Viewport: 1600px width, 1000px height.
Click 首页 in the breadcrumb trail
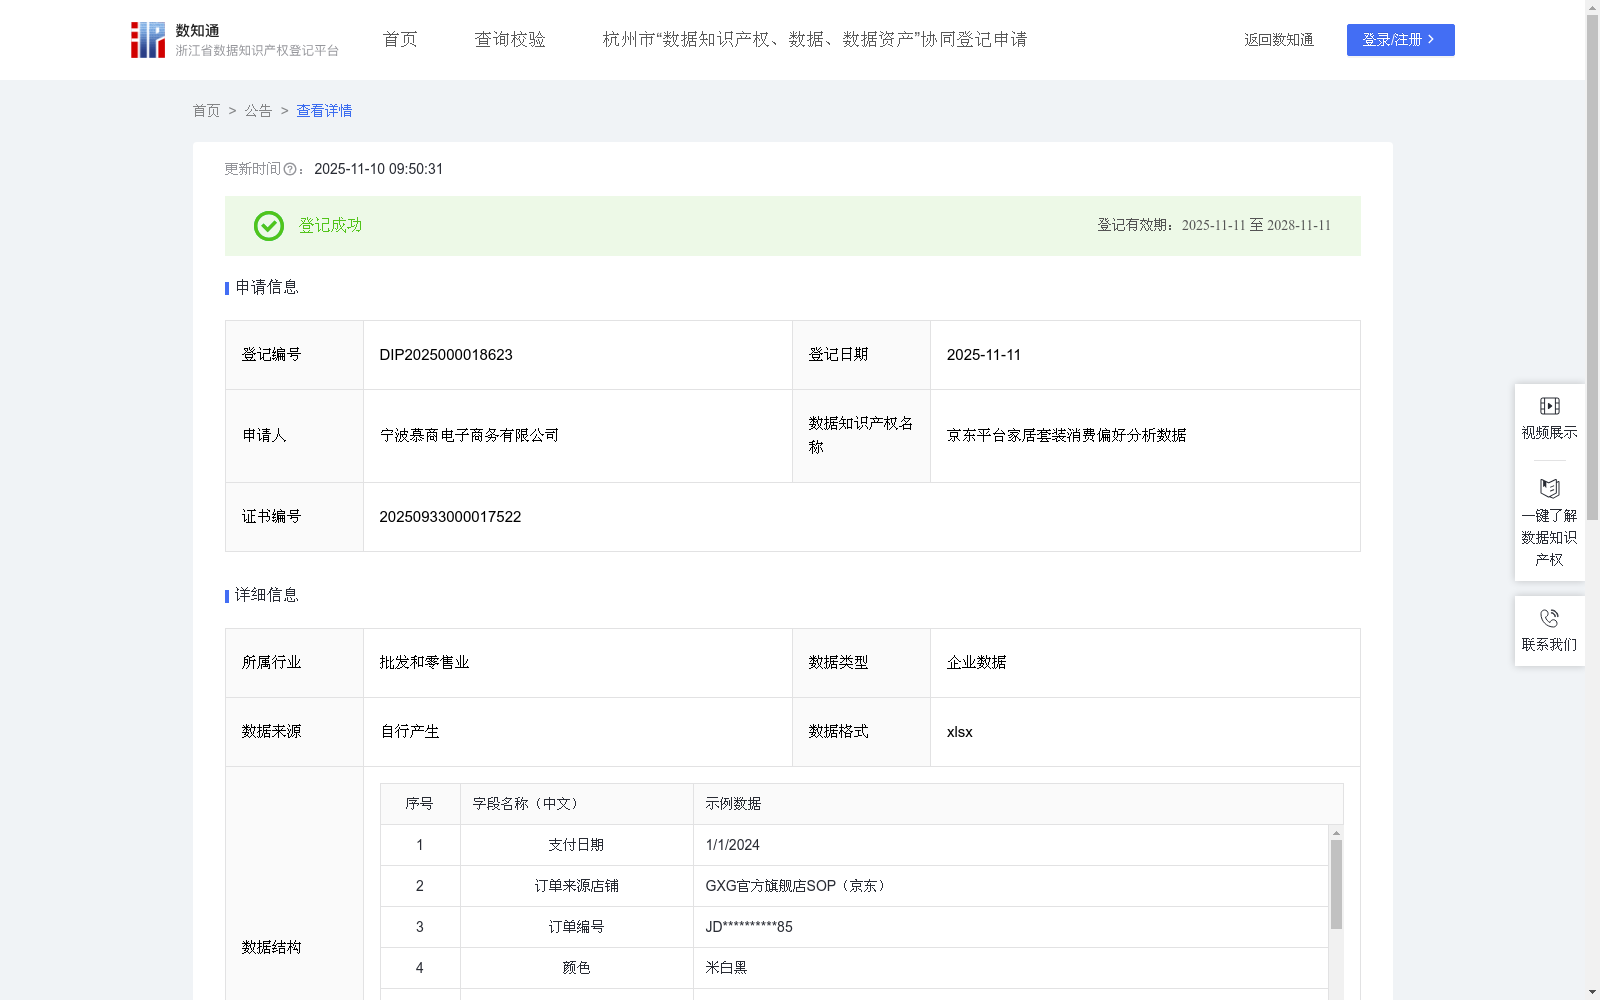pyautogui.click(x=206, y=111)
